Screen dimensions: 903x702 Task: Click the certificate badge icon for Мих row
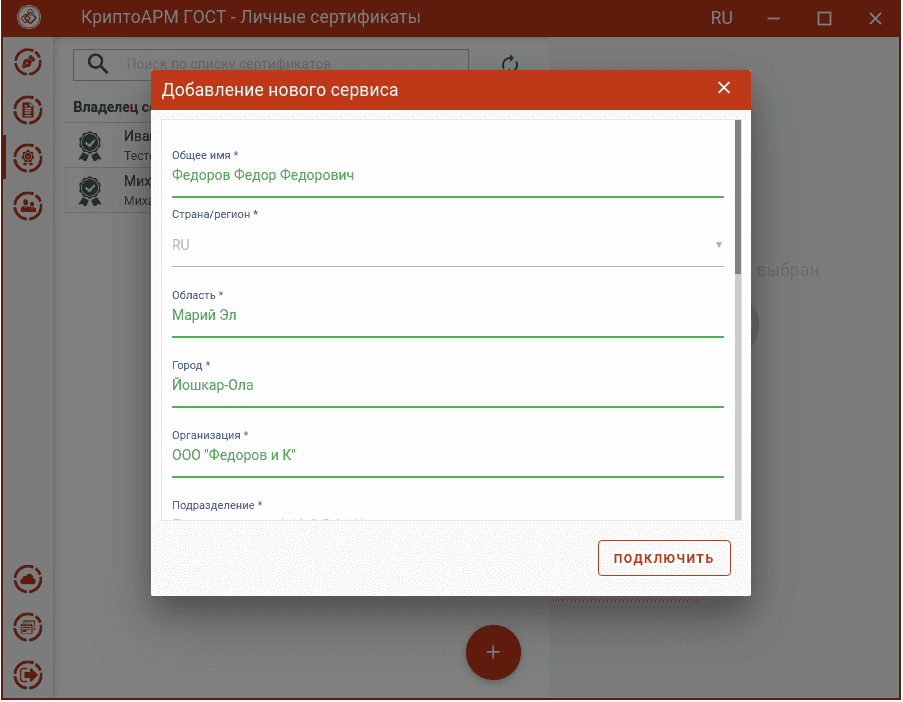(x=90, y=191)
